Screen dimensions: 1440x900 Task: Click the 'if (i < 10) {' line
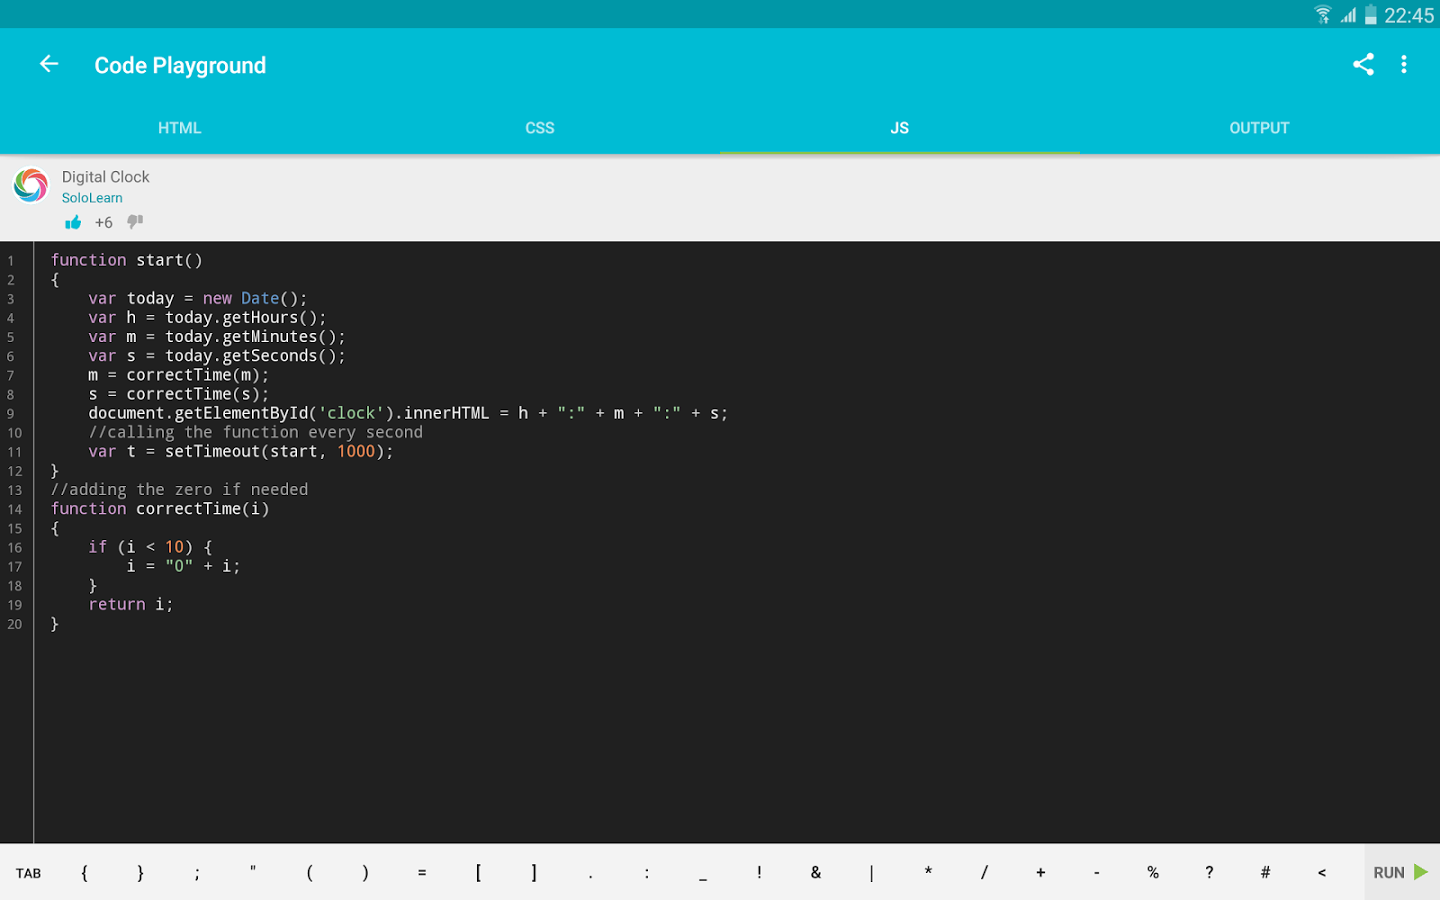click(150, 547)
